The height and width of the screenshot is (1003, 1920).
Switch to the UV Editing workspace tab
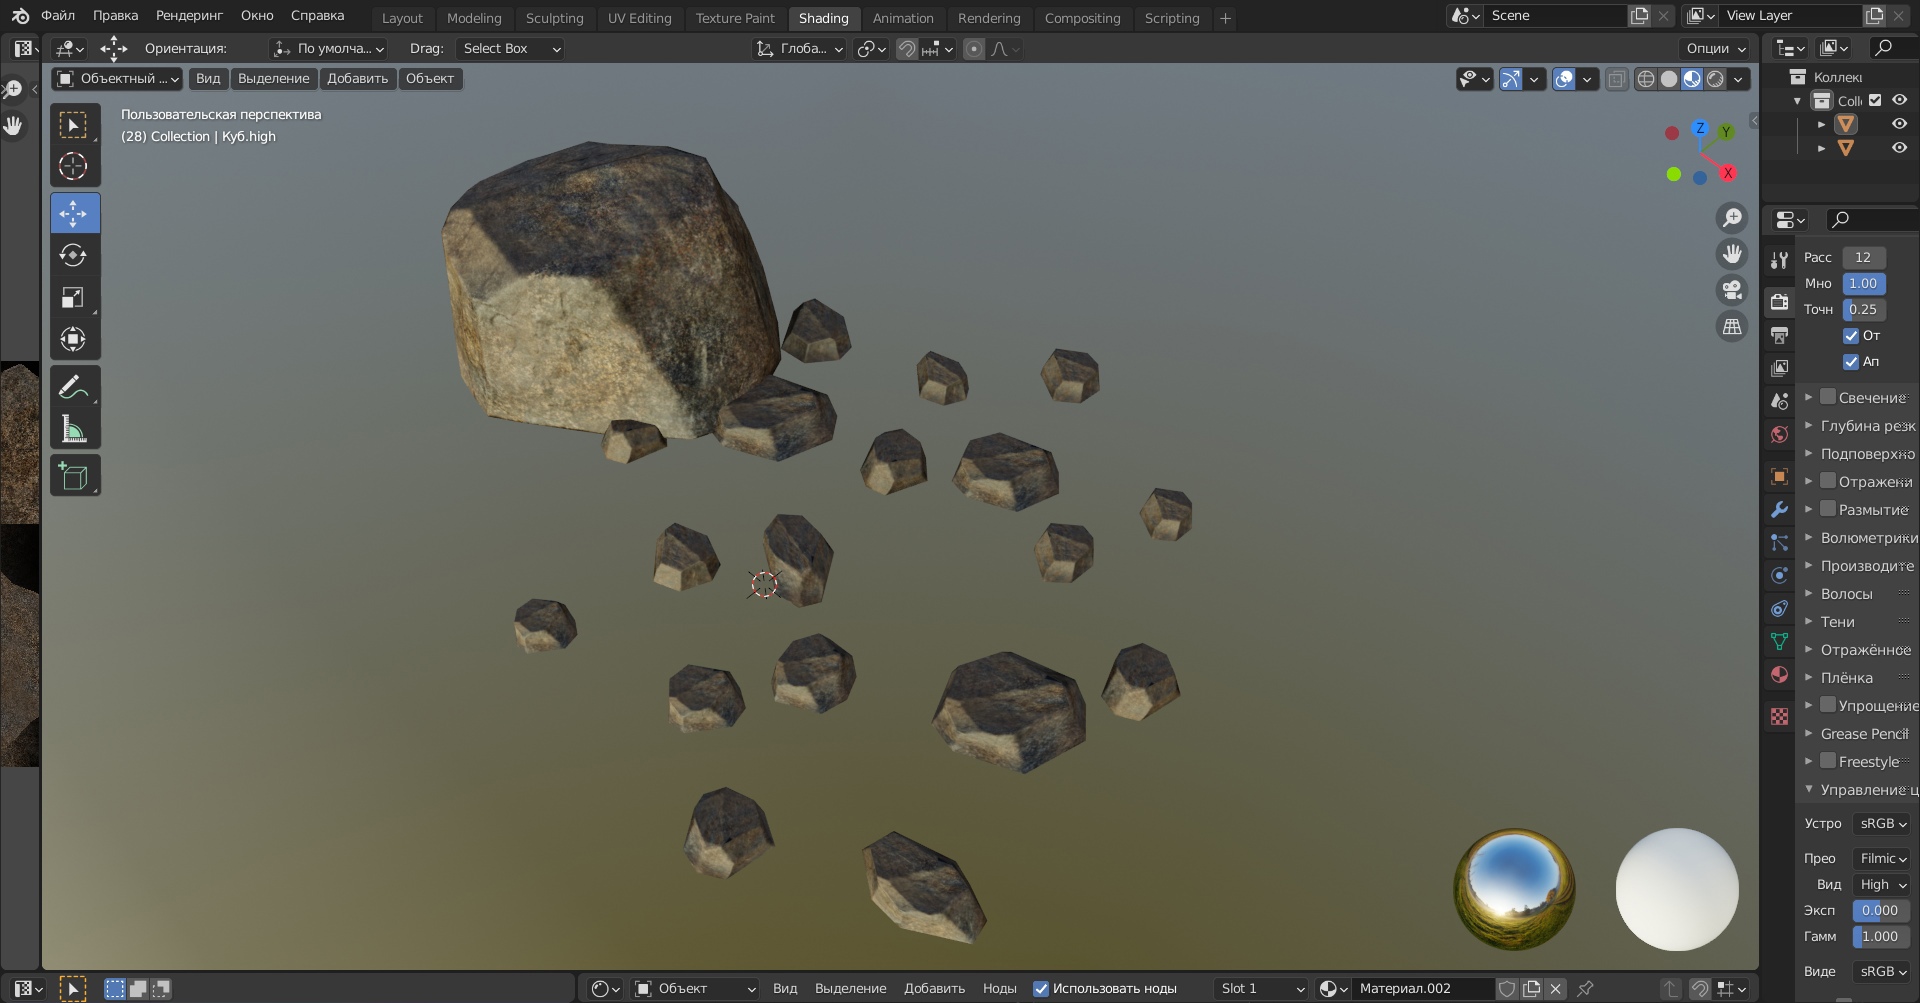[640, 18]
